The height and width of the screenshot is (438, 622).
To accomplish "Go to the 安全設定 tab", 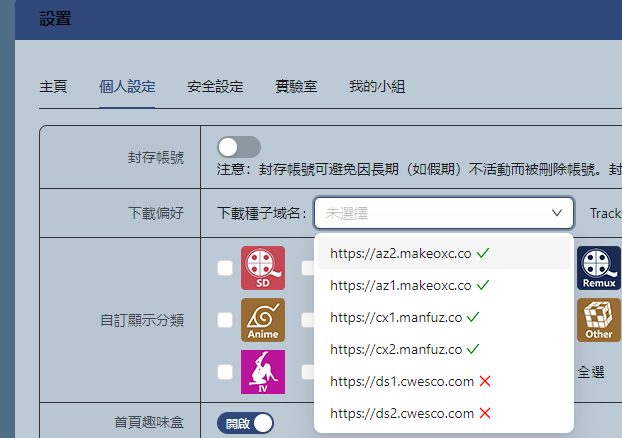I will 215,86.
